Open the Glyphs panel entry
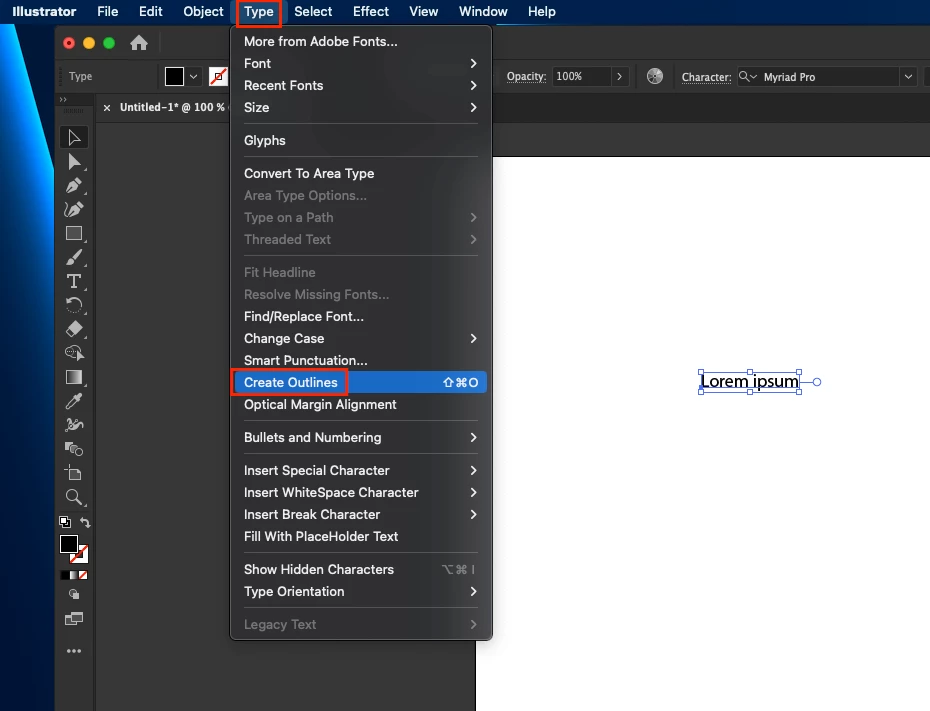 click(x=361, y=141)
